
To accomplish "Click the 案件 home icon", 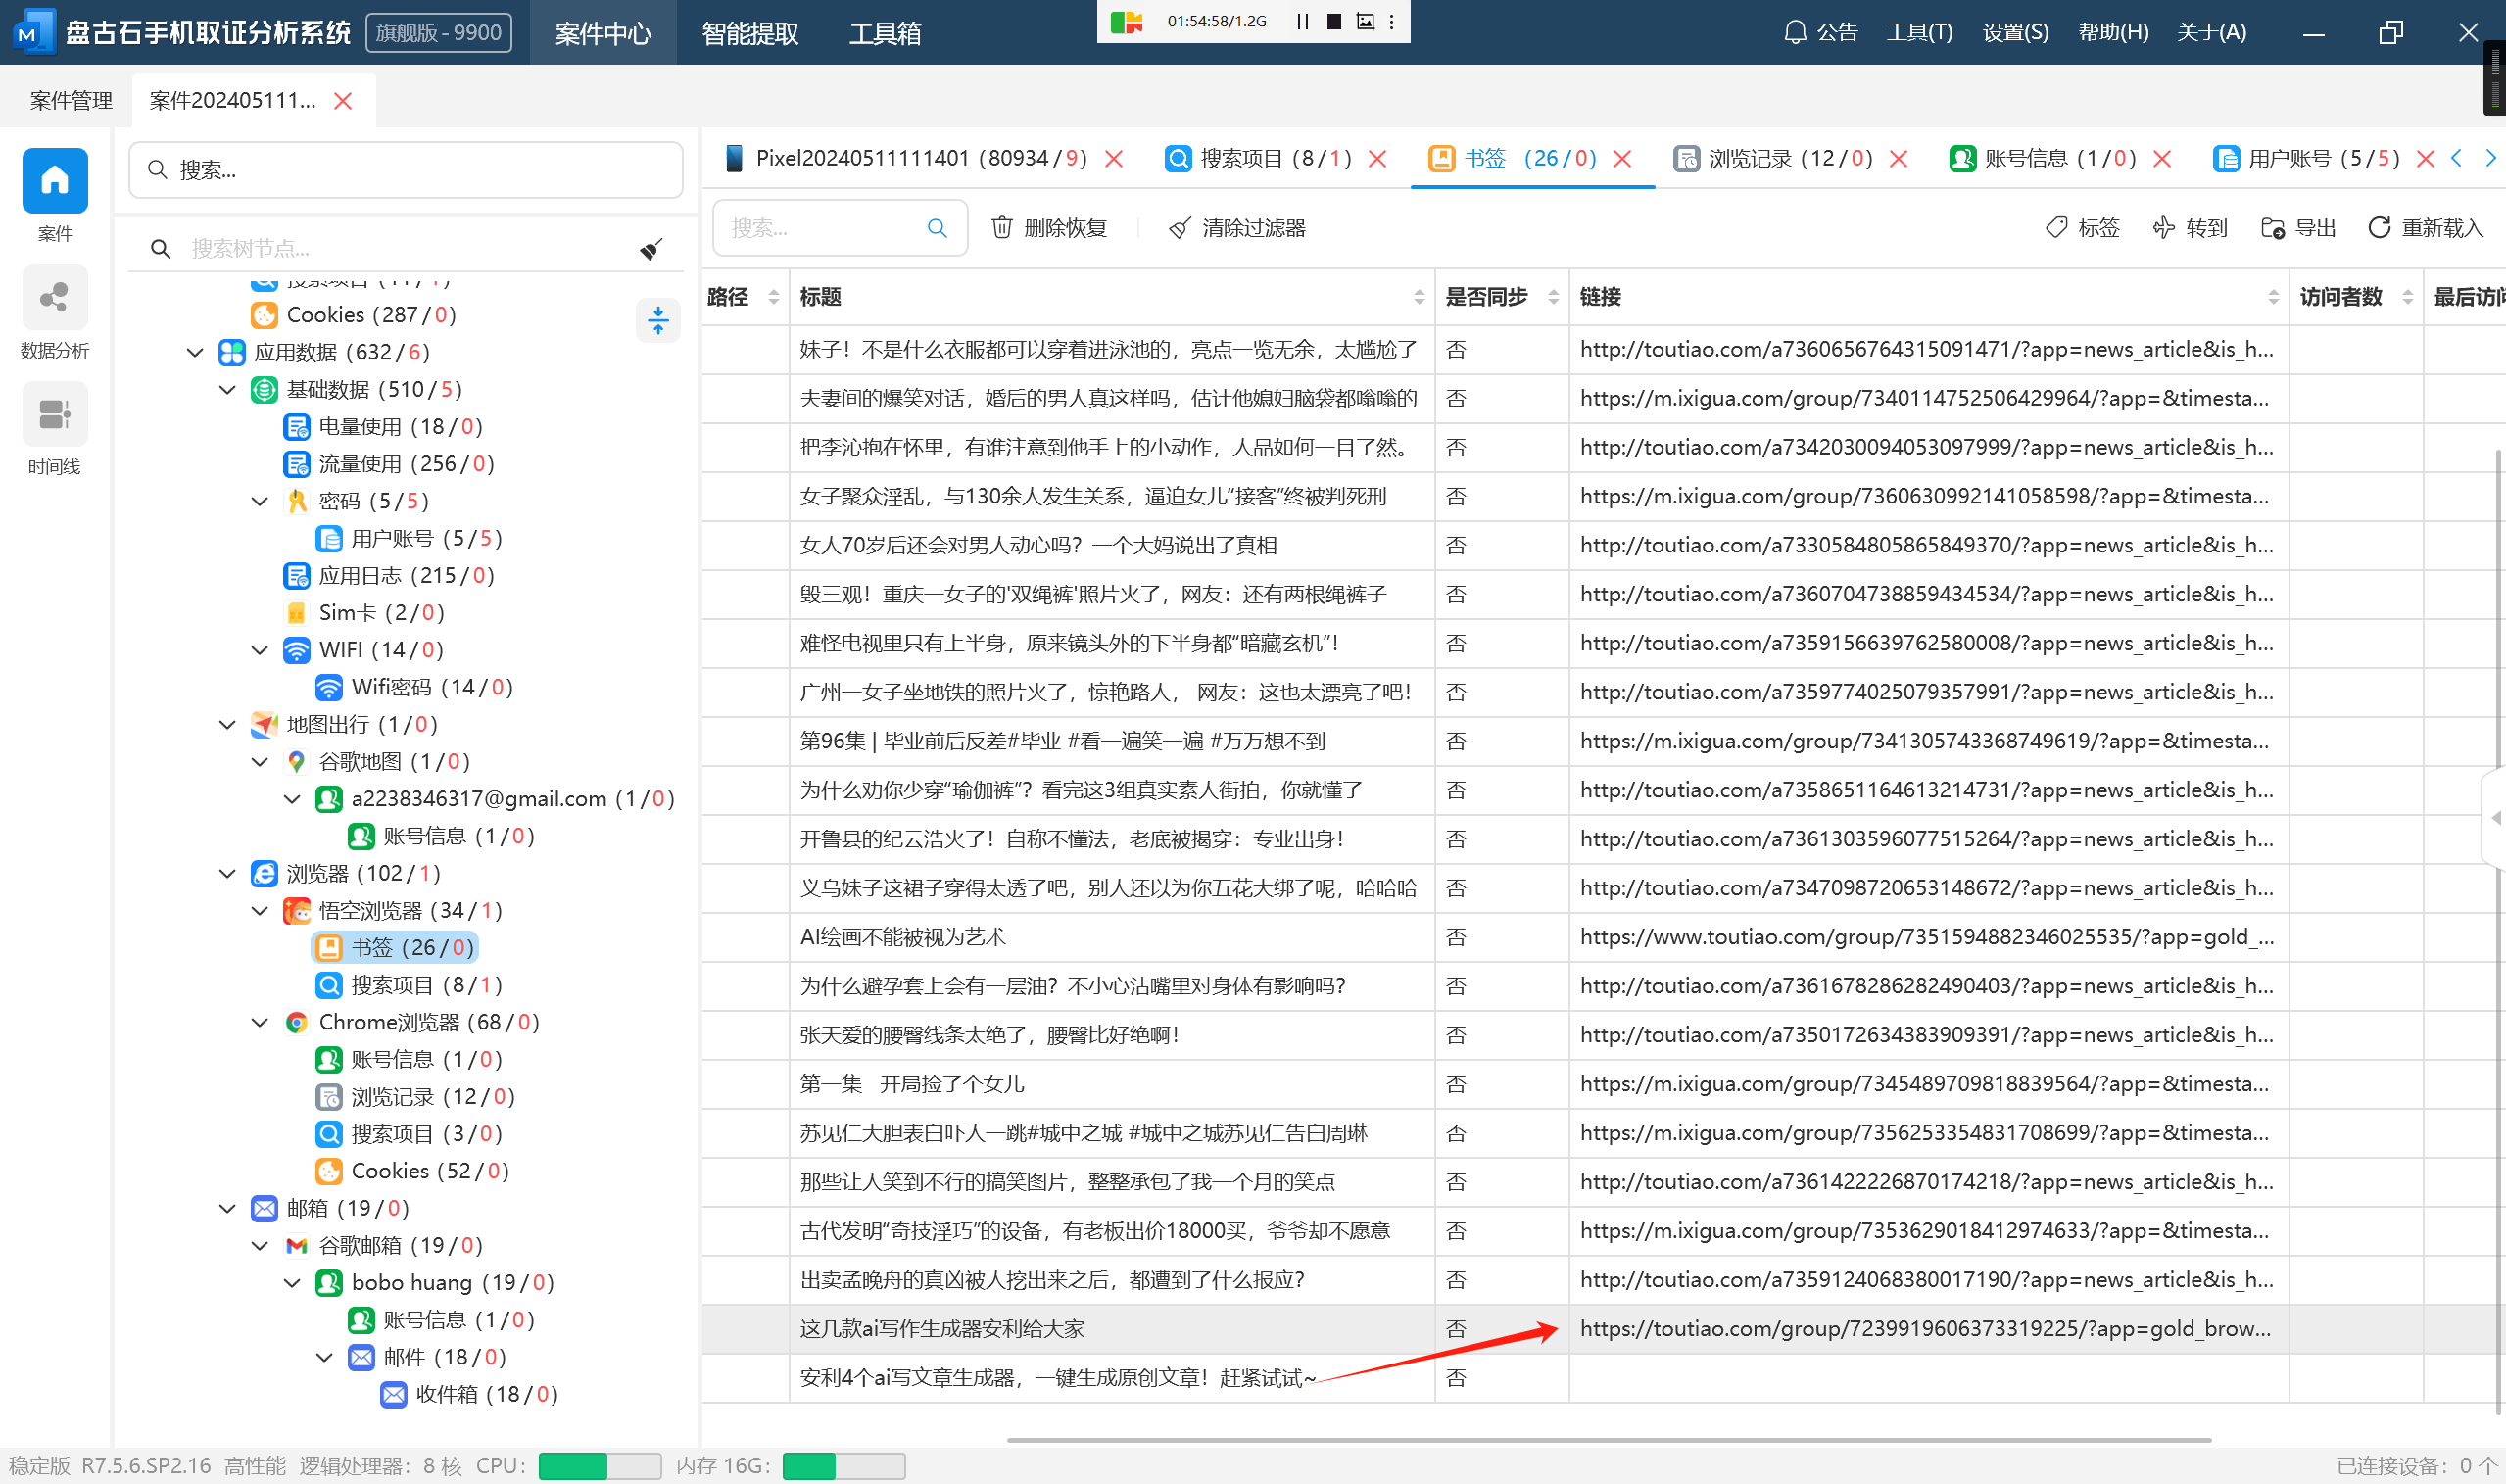I will 54,181.
